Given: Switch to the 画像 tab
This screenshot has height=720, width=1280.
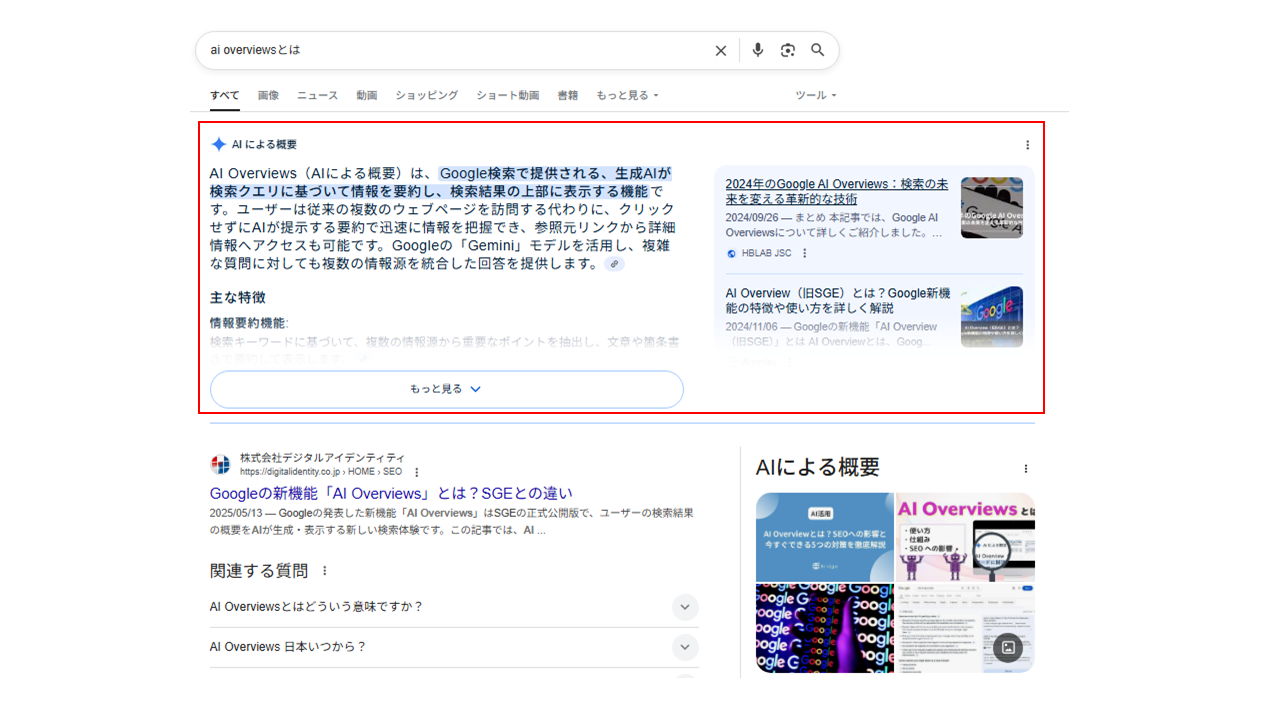Looking at the screenshot, I should pos(268,95).
